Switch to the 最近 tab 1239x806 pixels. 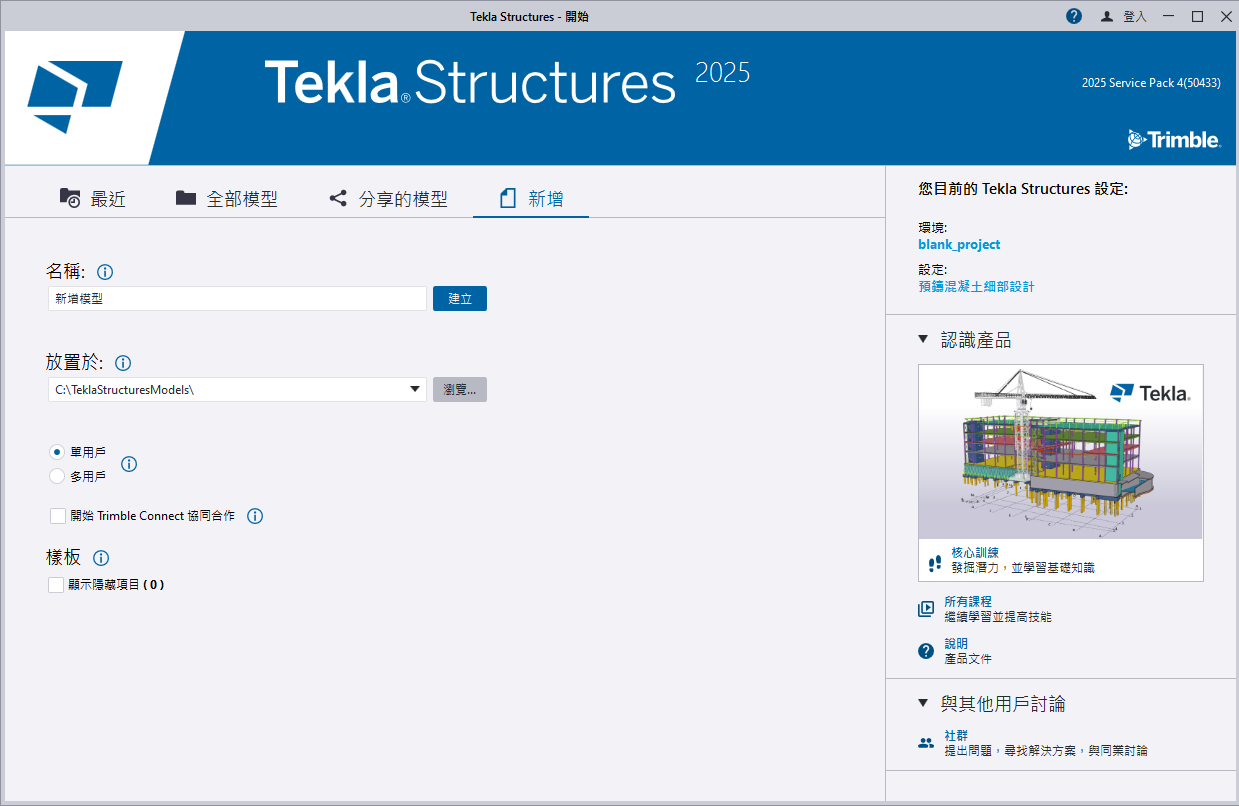coord(93,198)
